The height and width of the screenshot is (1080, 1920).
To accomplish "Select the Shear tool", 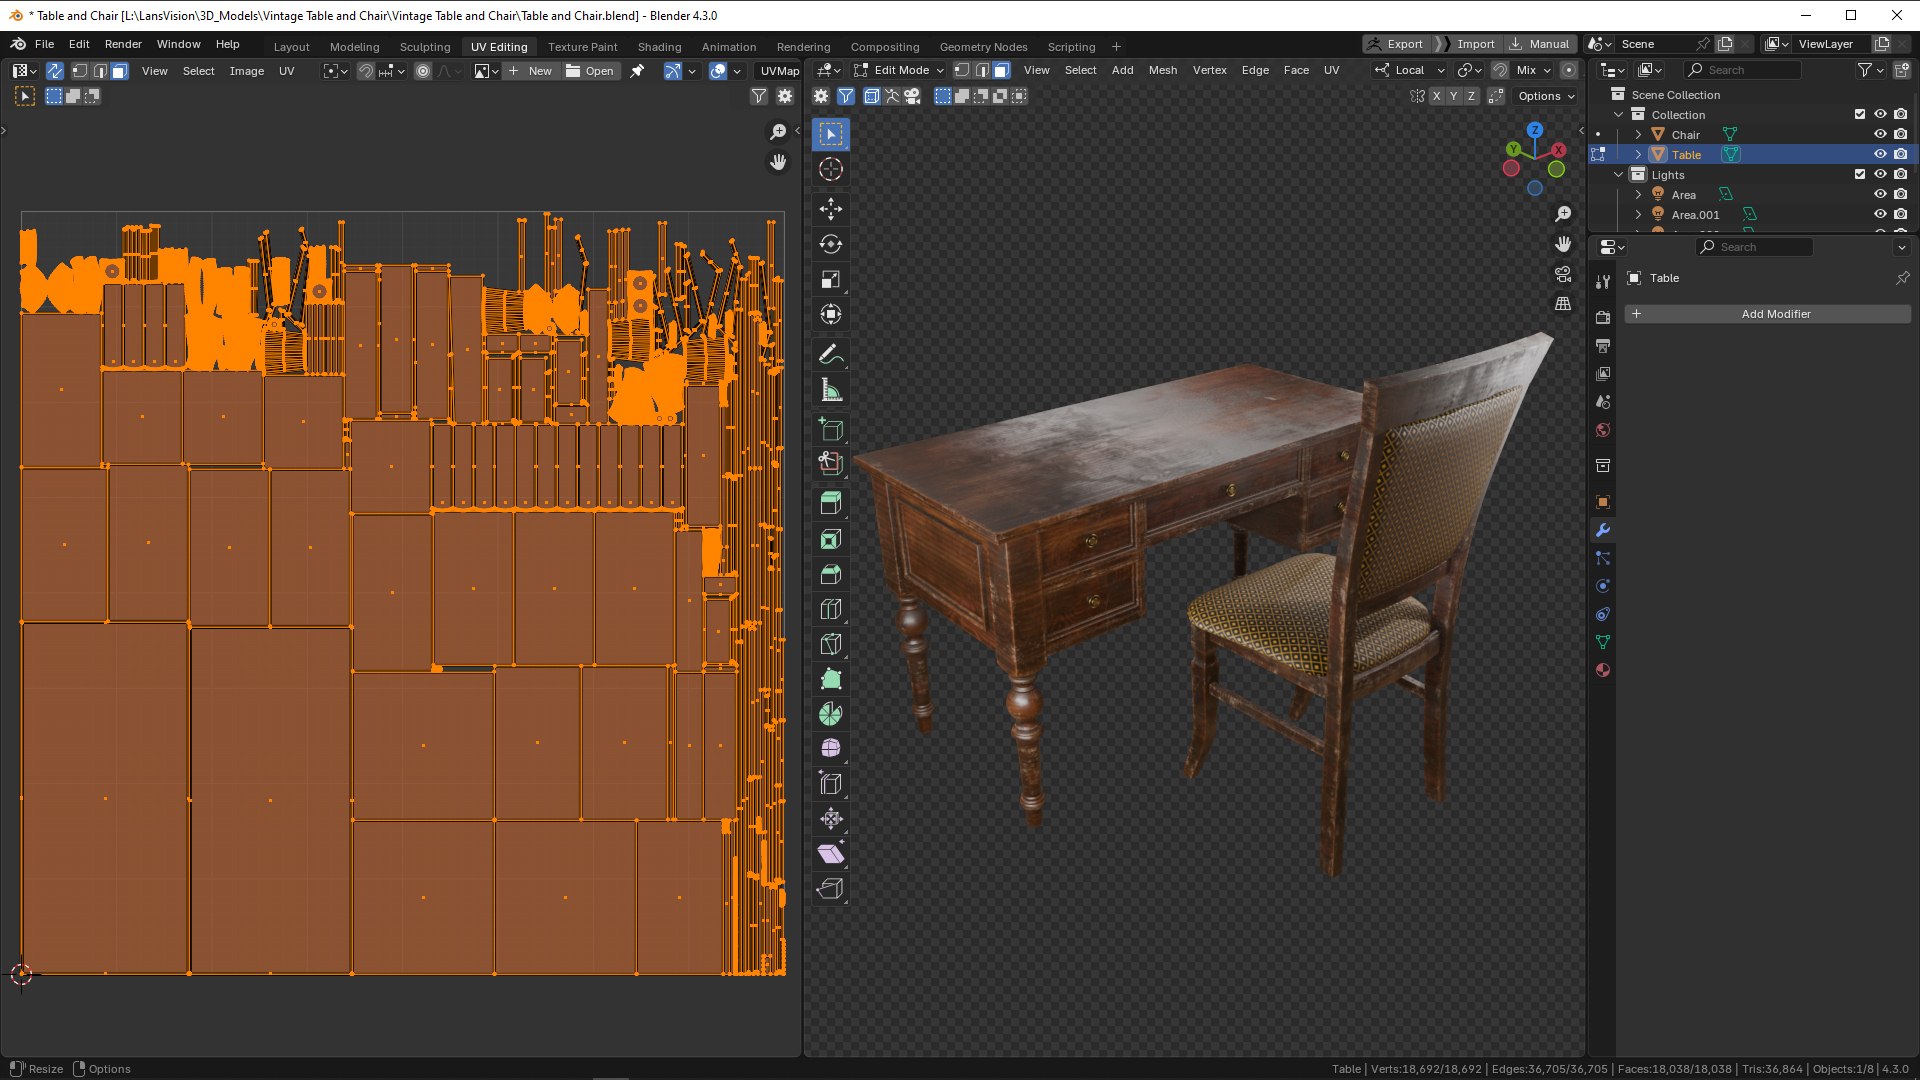I will 830,854.
